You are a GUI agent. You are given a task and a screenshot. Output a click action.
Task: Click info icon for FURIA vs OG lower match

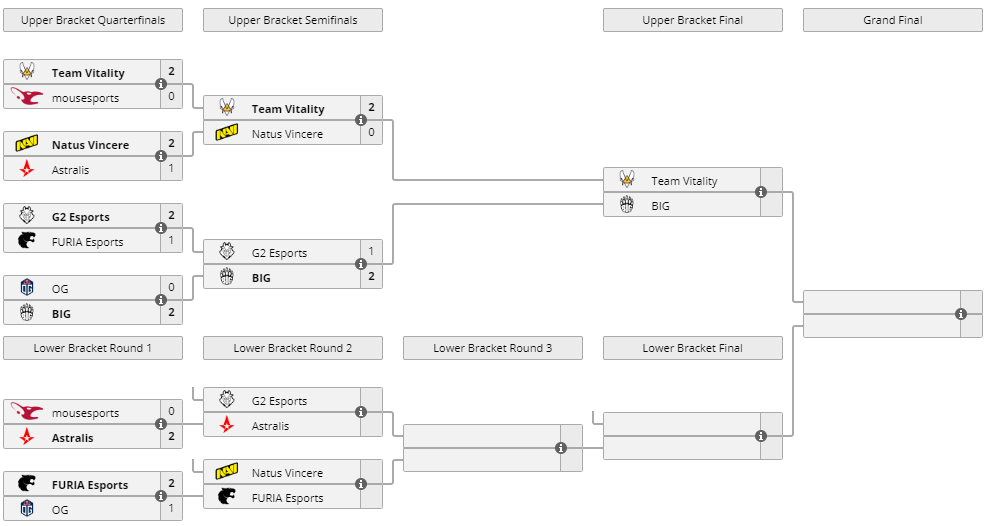tap(161, 497)
